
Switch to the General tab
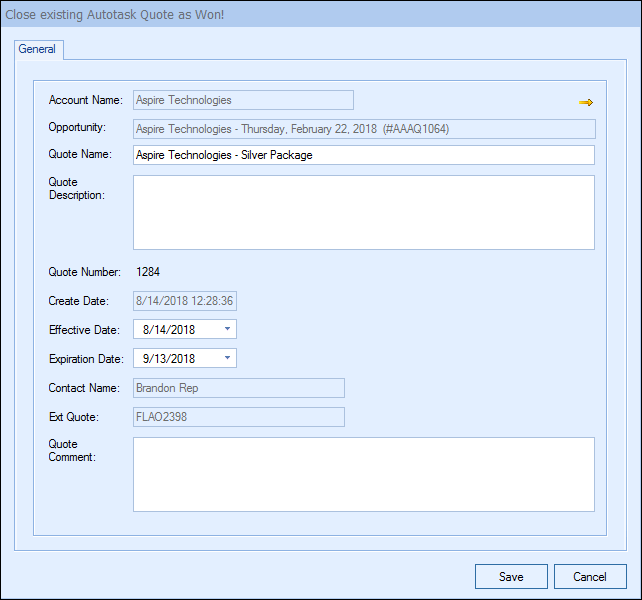click(38, 49)
